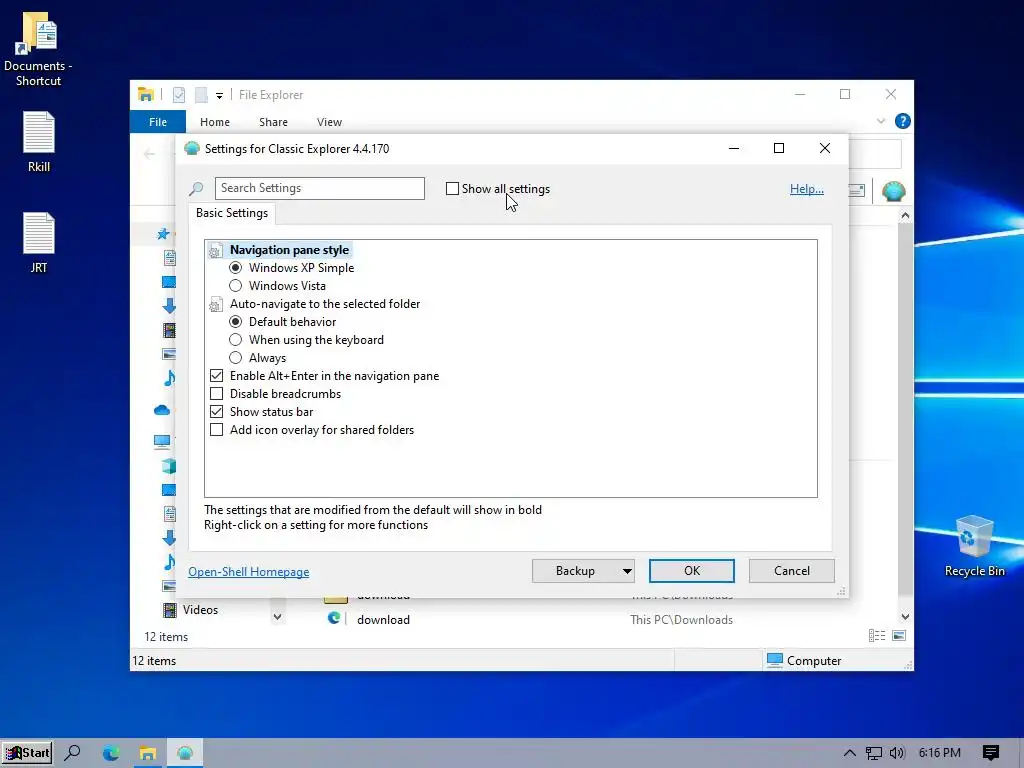Select the Rkill desktop file icon

click(39, 142)
